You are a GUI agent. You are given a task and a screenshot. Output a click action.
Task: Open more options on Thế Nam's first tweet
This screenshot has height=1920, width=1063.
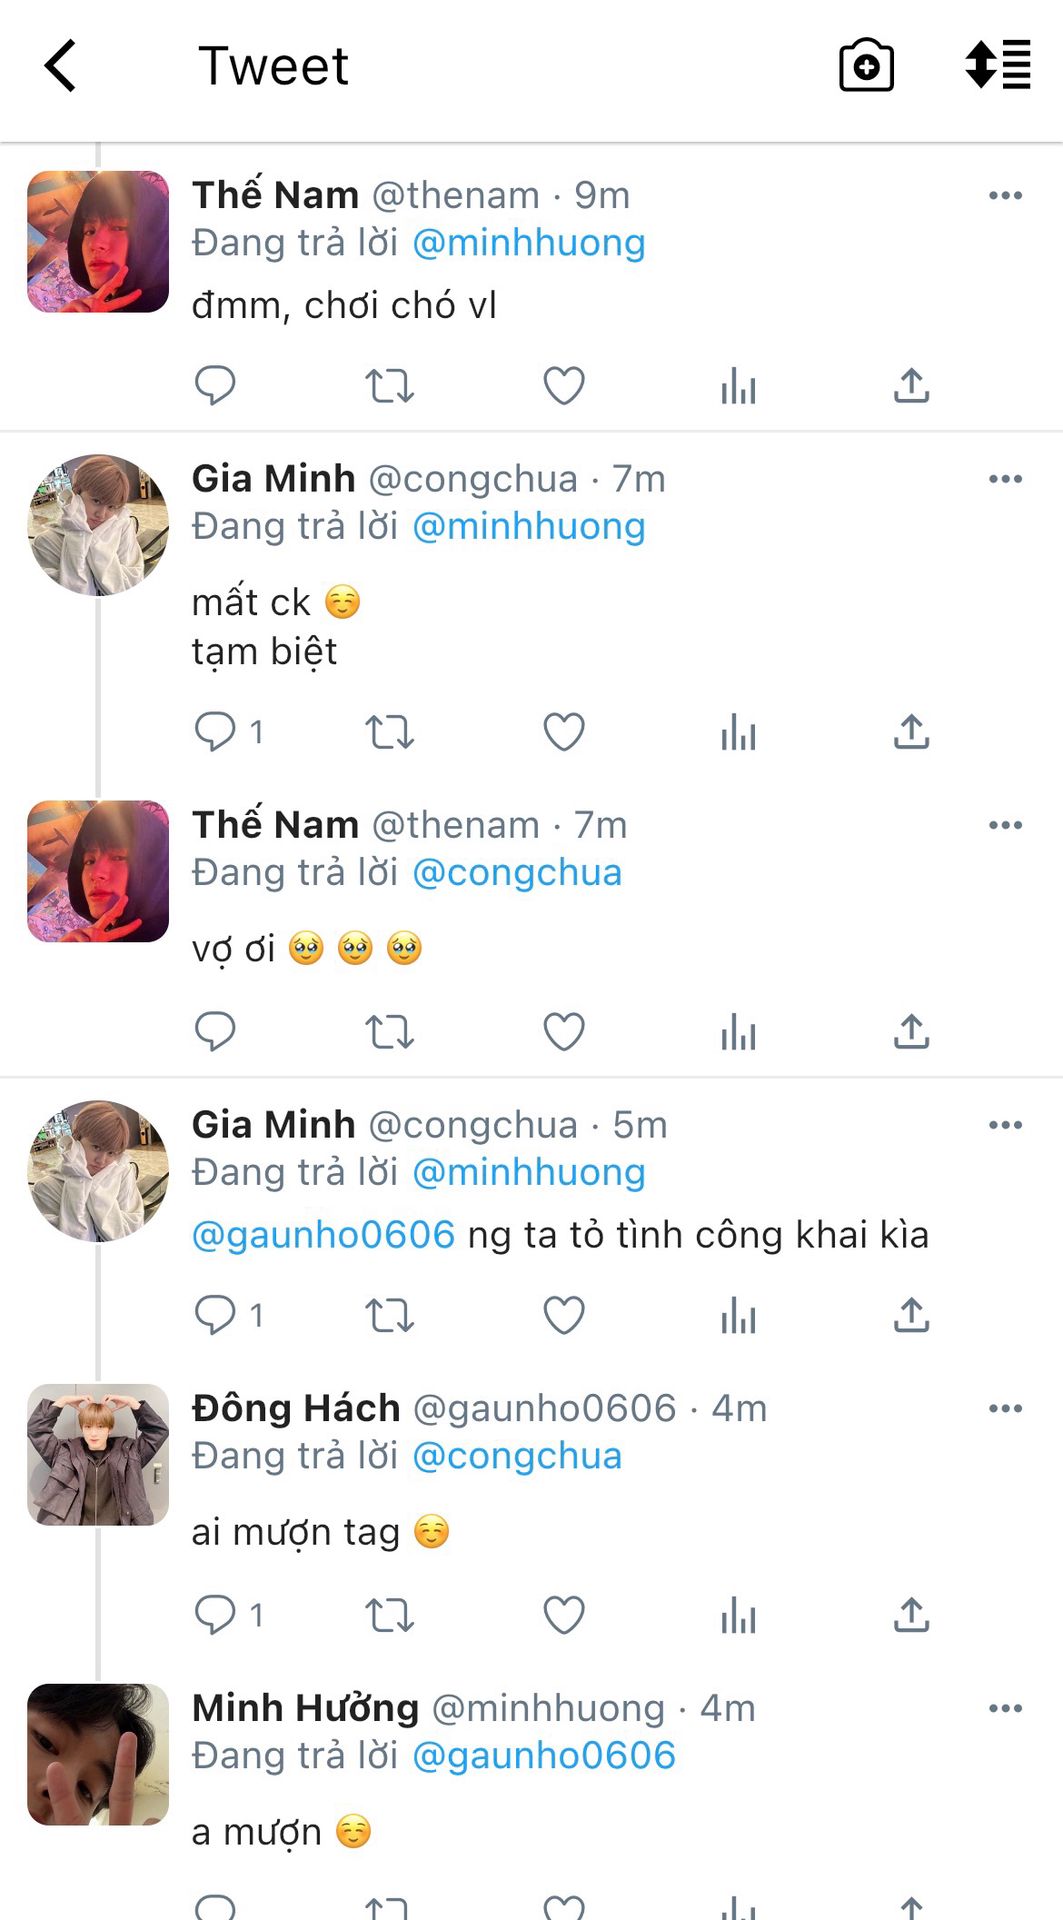pyautogui.click(x=1005, y=195)
